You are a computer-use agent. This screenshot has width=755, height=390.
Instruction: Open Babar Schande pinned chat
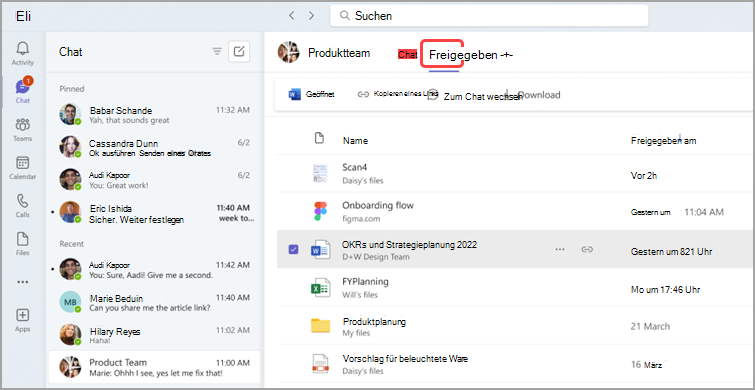click(155, 115)
